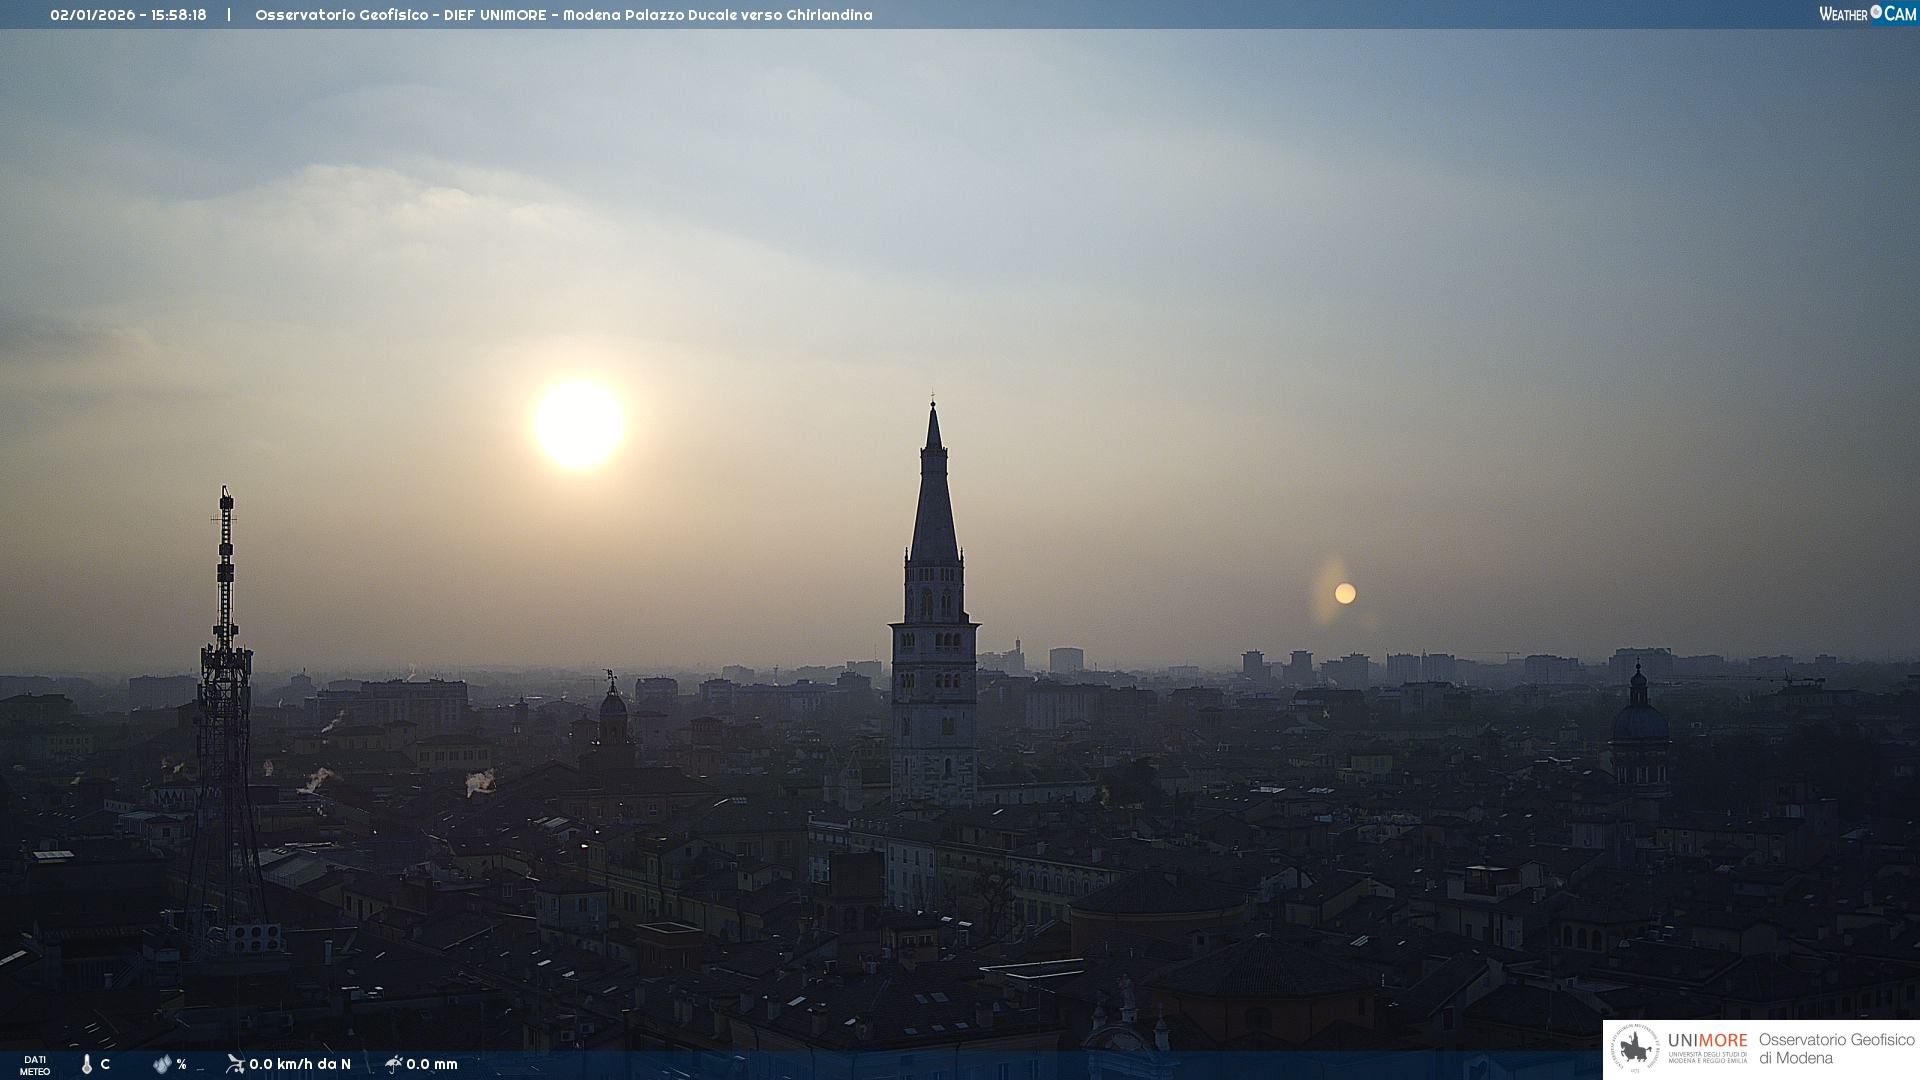This screenshot has width=1920, height=1080.
Task: Click the bright sun in the sky
Action: (578, 424)
